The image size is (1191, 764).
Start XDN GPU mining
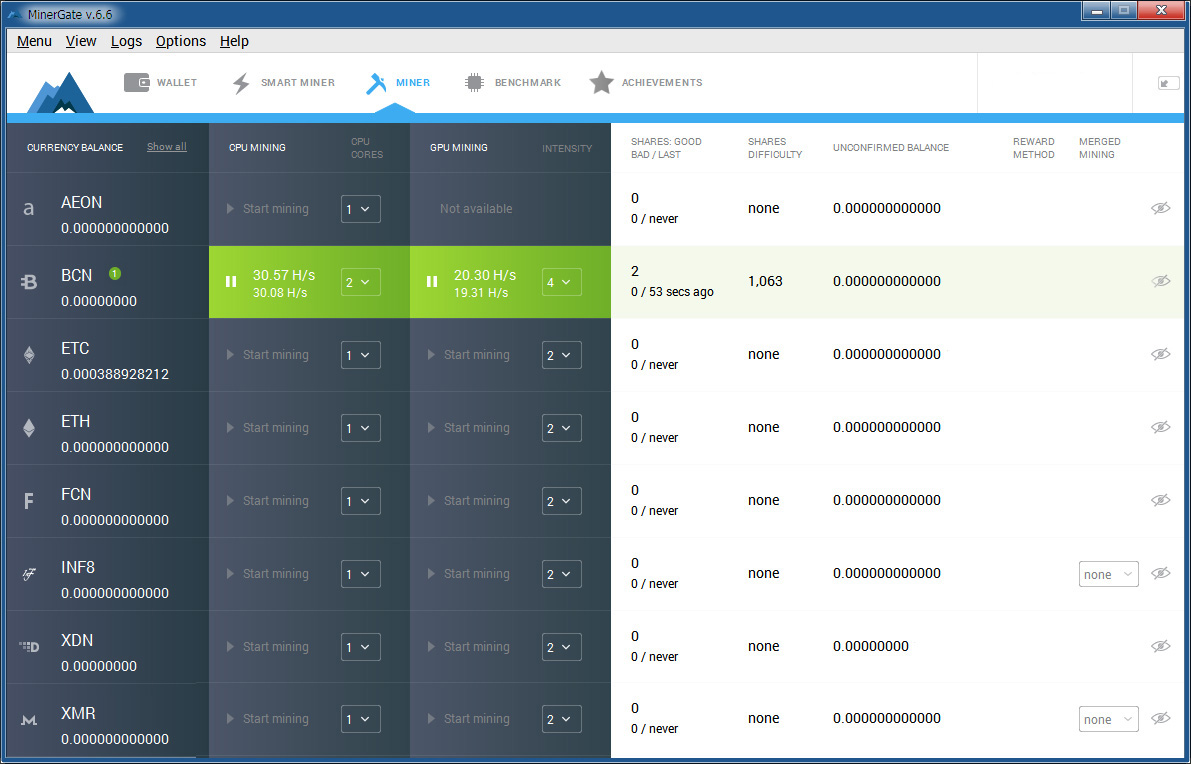coord(469,646)
